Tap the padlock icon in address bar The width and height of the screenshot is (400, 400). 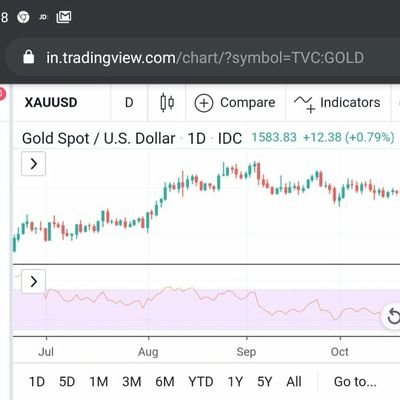click(x=29, y=57)
